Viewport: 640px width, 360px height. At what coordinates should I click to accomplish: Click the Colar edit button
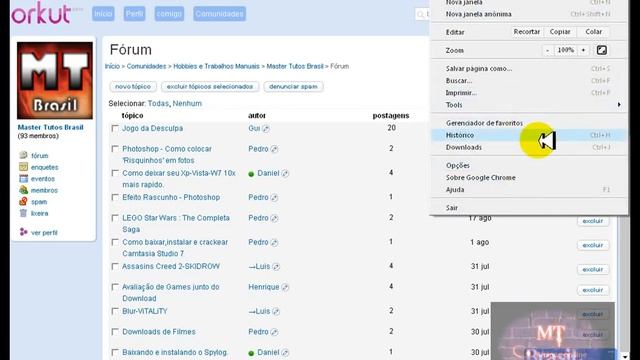593,31
